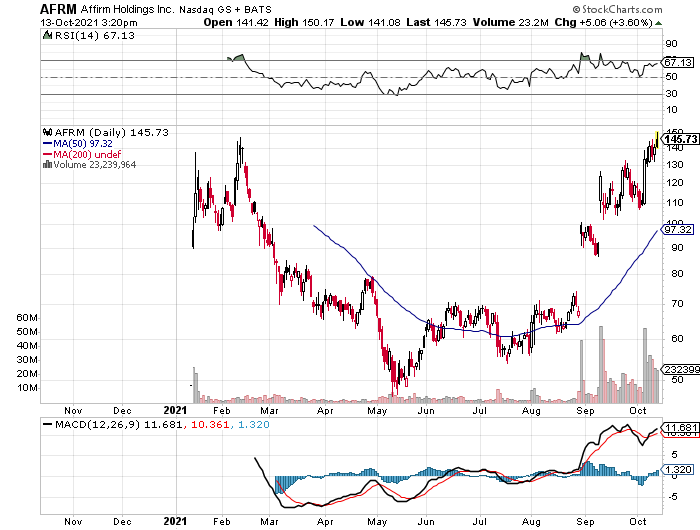Click the Affirm Holdings Inc. company name

pos(128,9)
